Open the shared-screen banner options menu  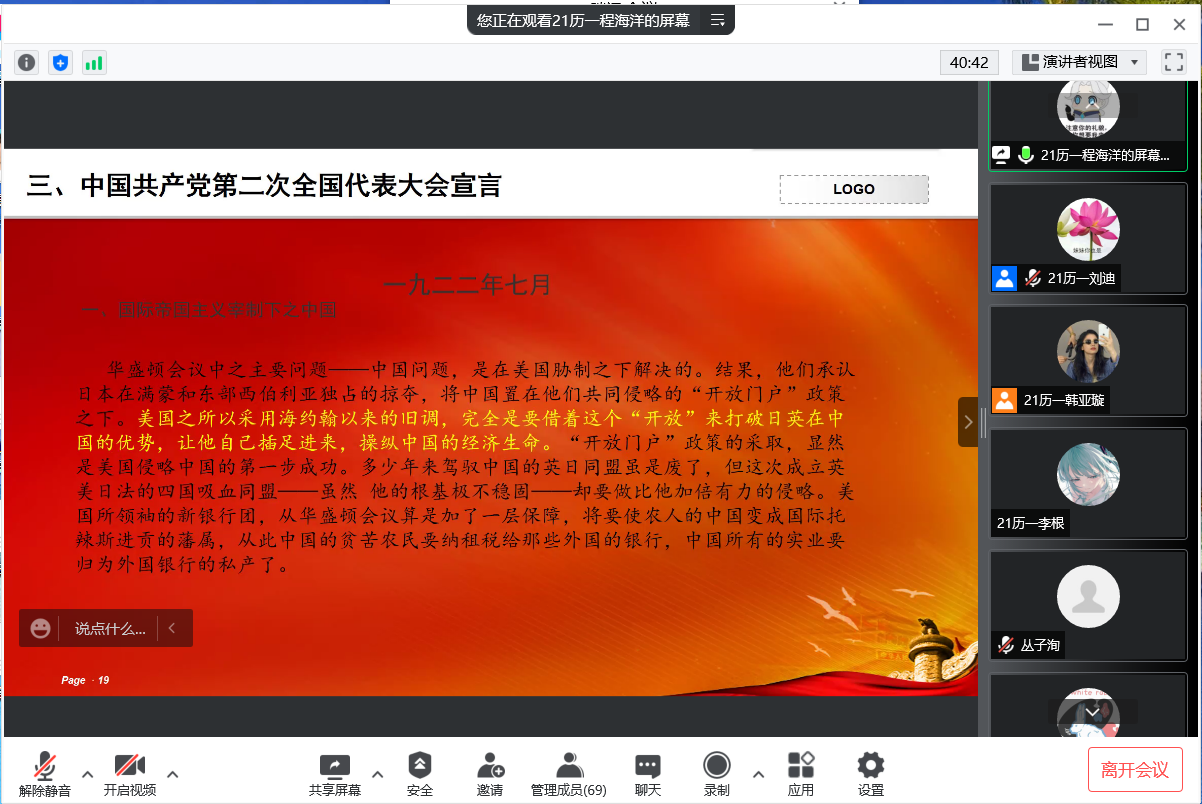click(717, 20)
